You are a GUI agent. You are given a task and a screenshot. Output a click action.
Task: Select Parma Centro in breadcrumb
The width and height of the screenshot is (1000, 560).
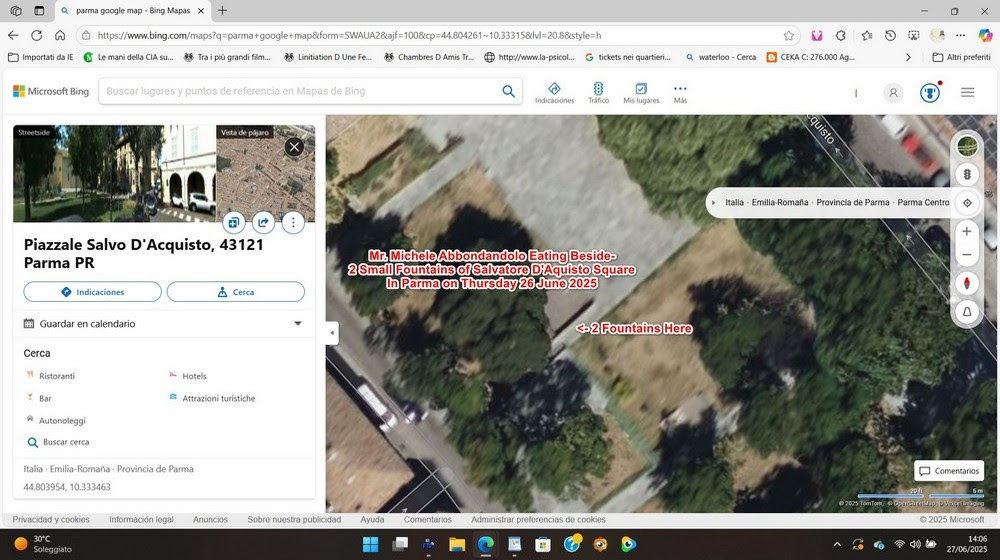click(x=923, y=202)
